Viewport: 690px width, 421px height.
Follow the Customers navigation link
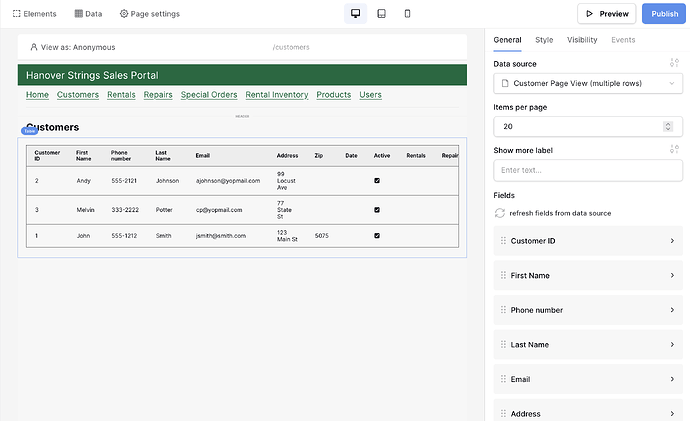click(77, 95)
